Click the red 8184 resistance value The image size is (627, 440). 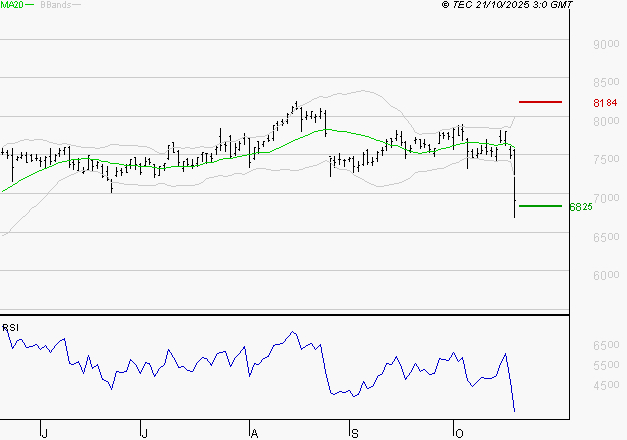(x=605, y=103)
